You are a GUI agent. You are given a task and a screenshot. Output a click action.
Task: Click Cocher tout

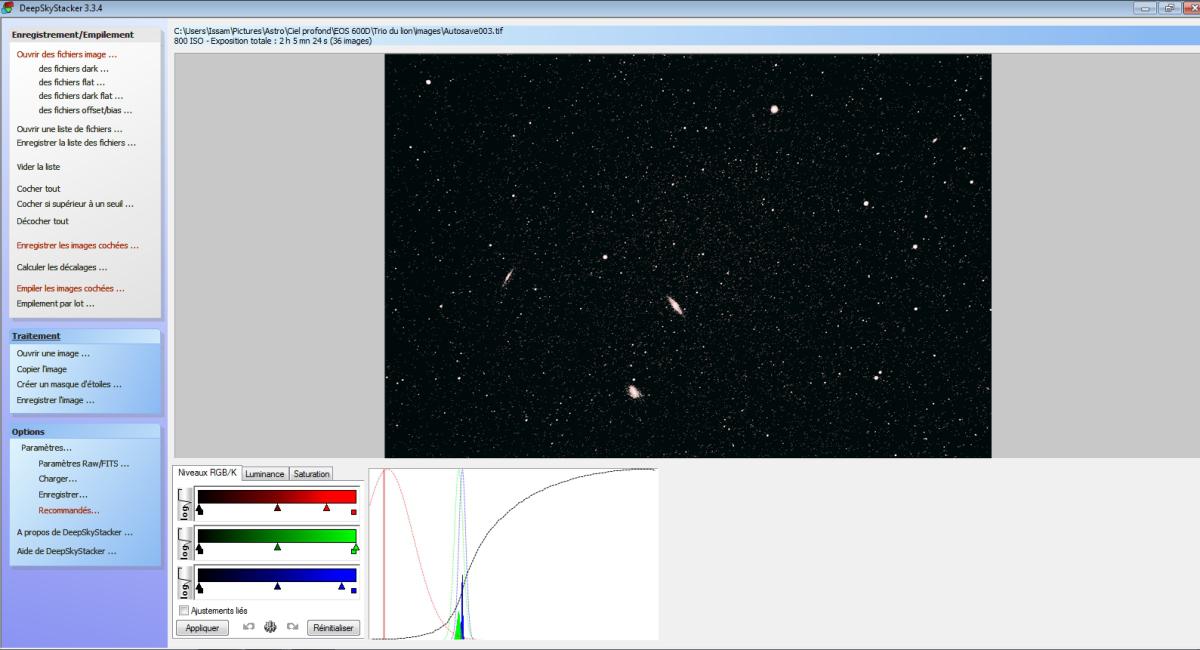(39, 189)
